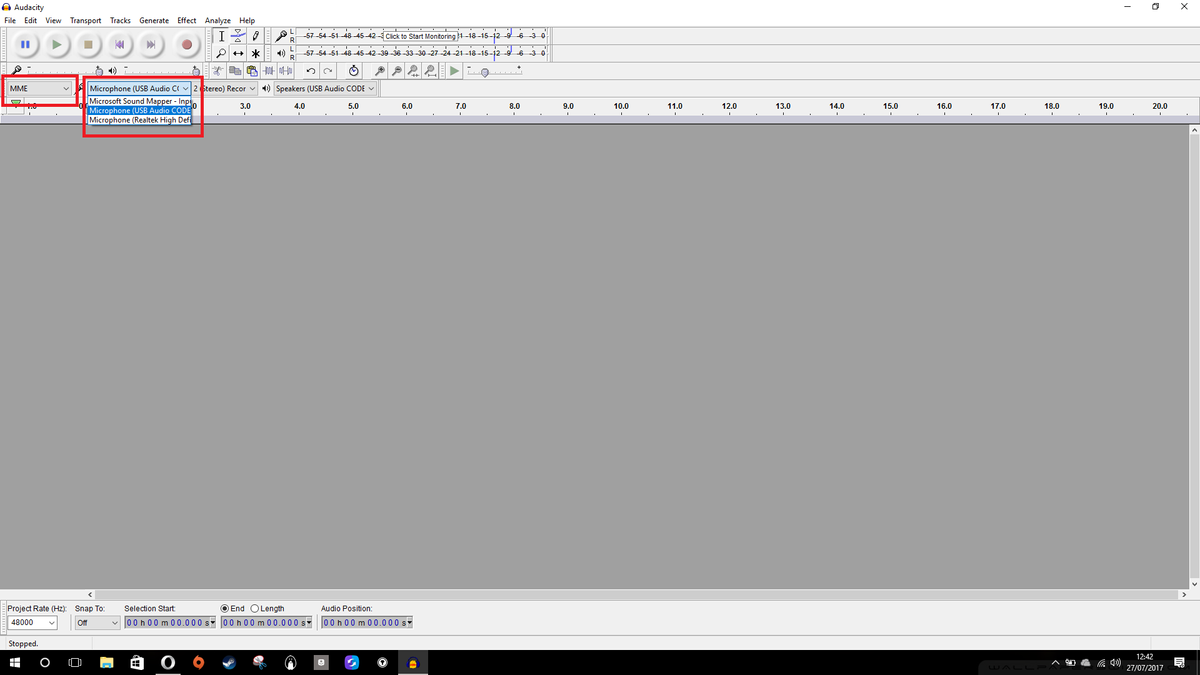Open the Windows Start menu
The image size is (1200, 675).
point(15,663)
